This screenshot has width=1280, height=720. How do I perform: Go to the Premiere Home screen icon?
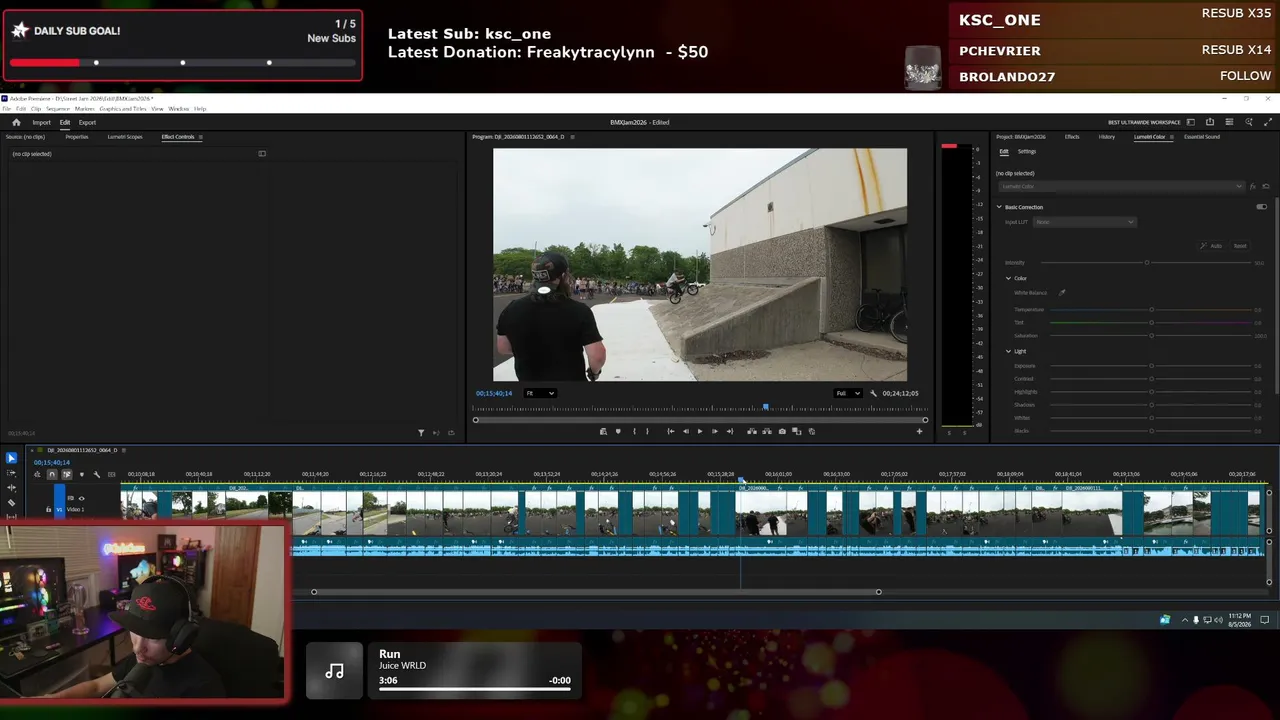coord(16,122)
